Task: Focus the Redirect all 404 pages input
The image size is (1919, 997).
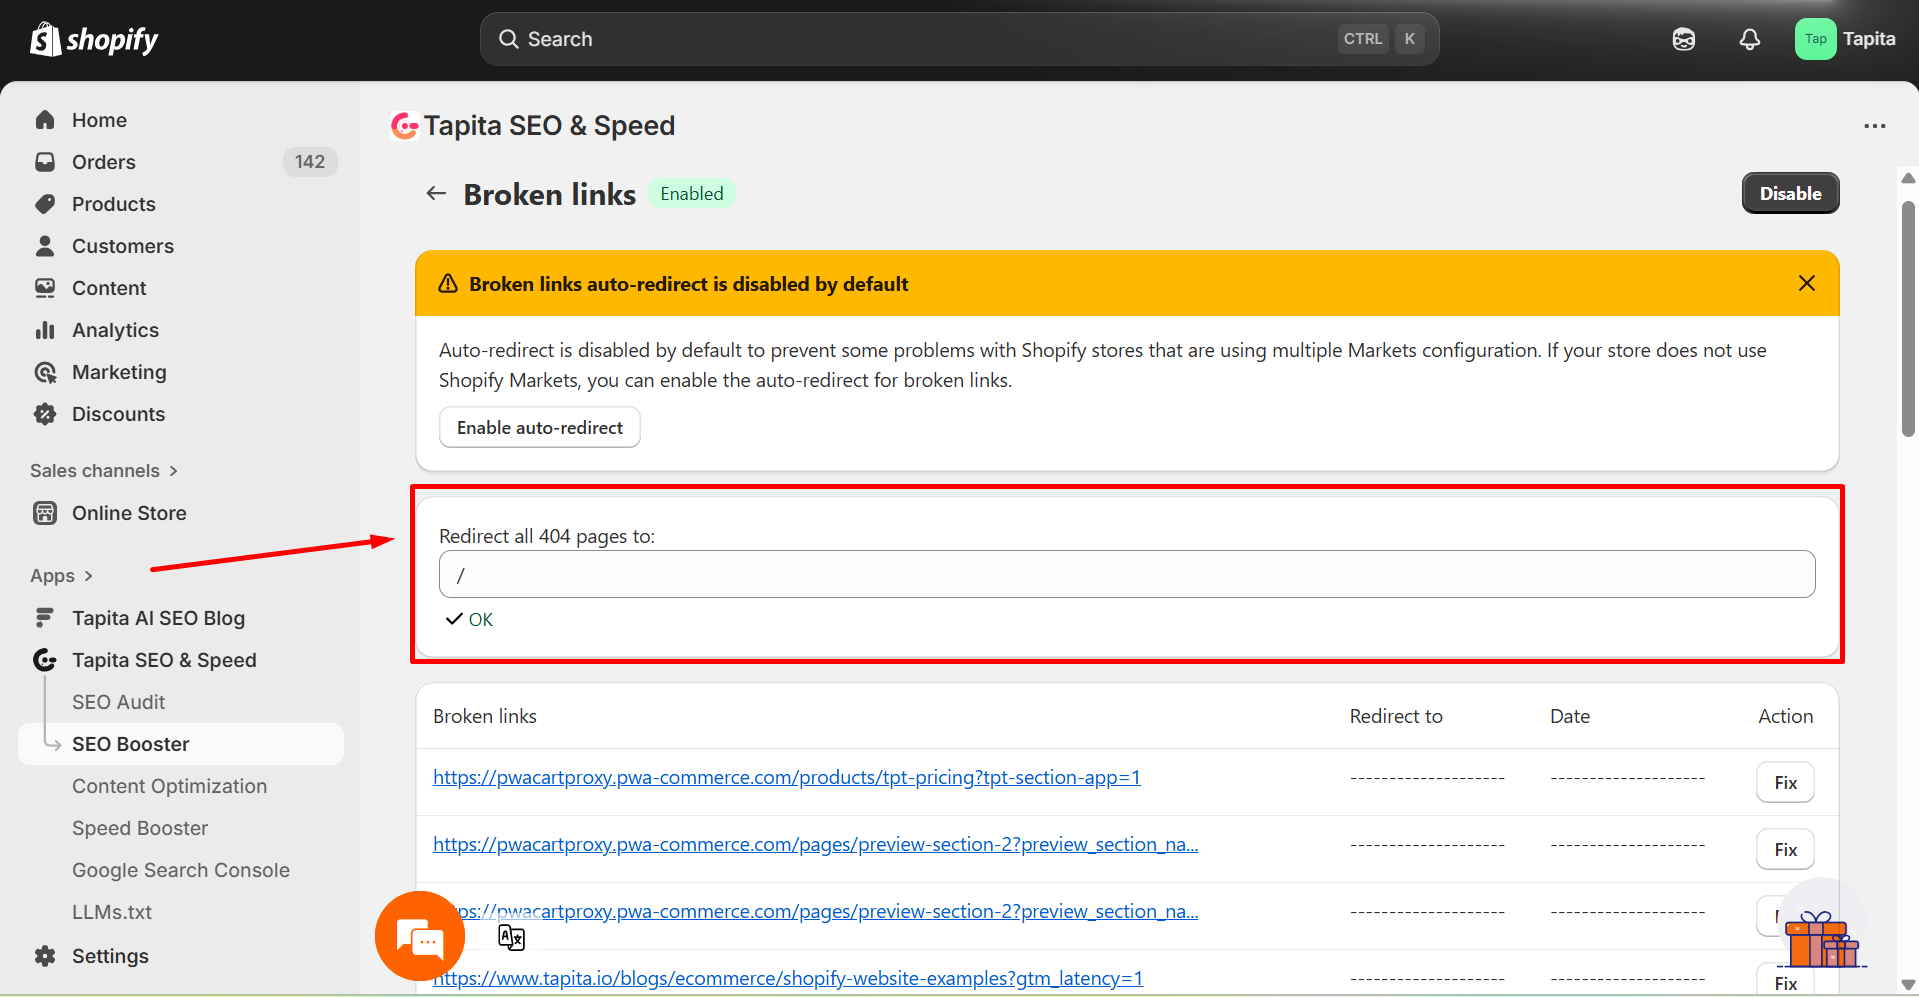Action: pyautogui.click(x=1127, y=574)
